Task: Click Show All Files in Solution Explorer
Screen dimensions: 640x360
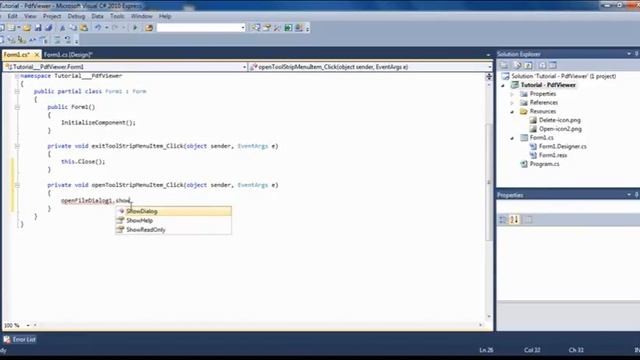Action: (x=518, y=65)
